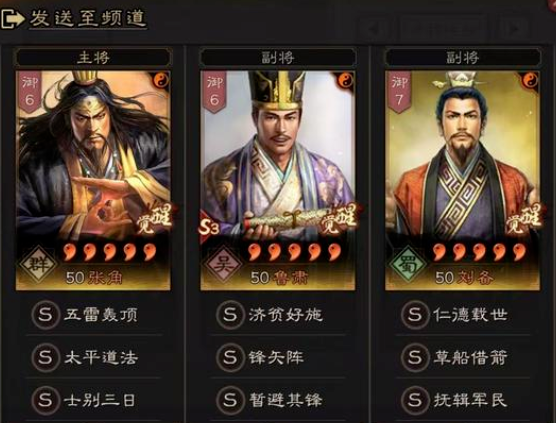Screen dimensions: 556x423
Task: Click the 群 faction badge on 张角
Action: [38, 264]
